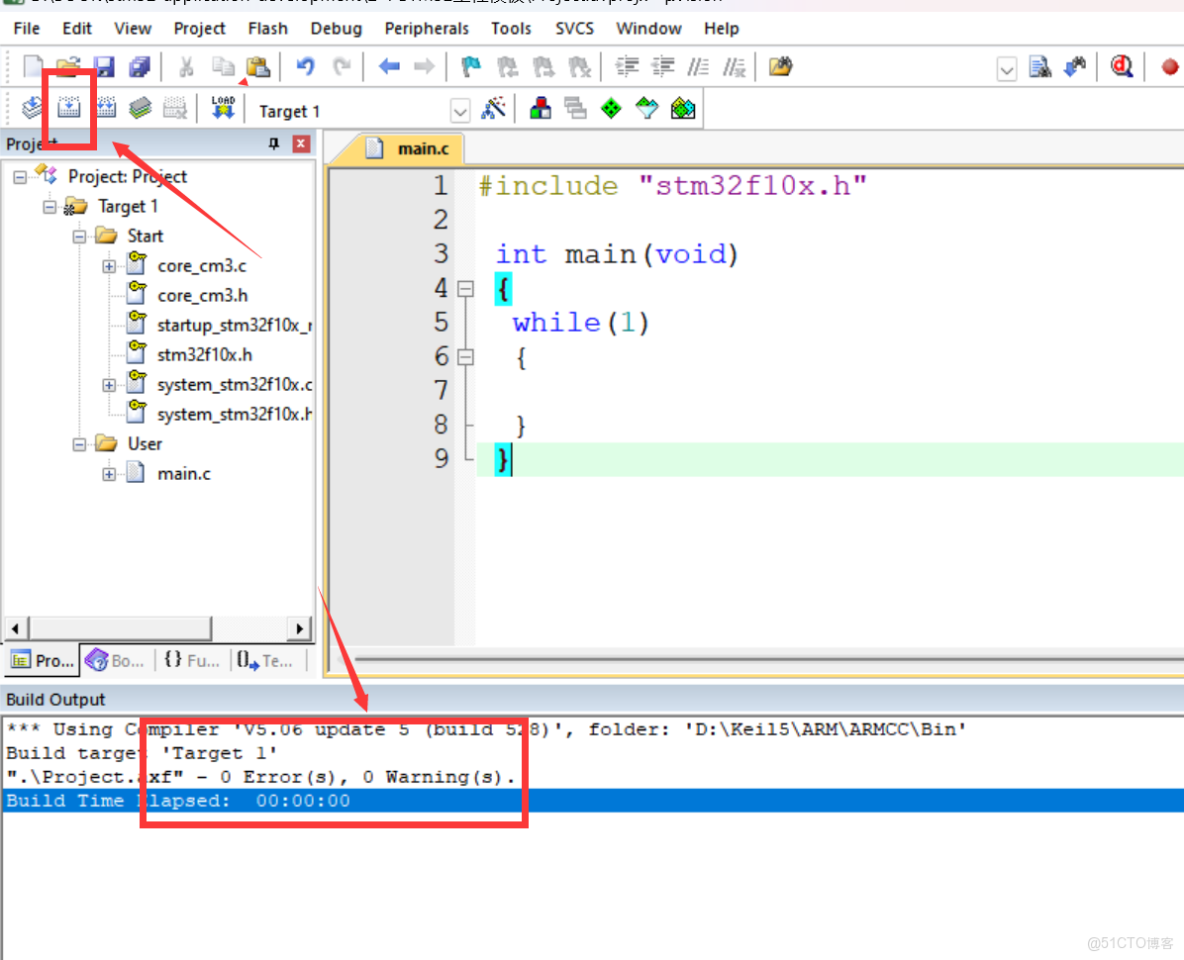Screen dimensions: 1184x960
Task: Click the LOAD download to flash icon
Action: (x=223, y=108)
